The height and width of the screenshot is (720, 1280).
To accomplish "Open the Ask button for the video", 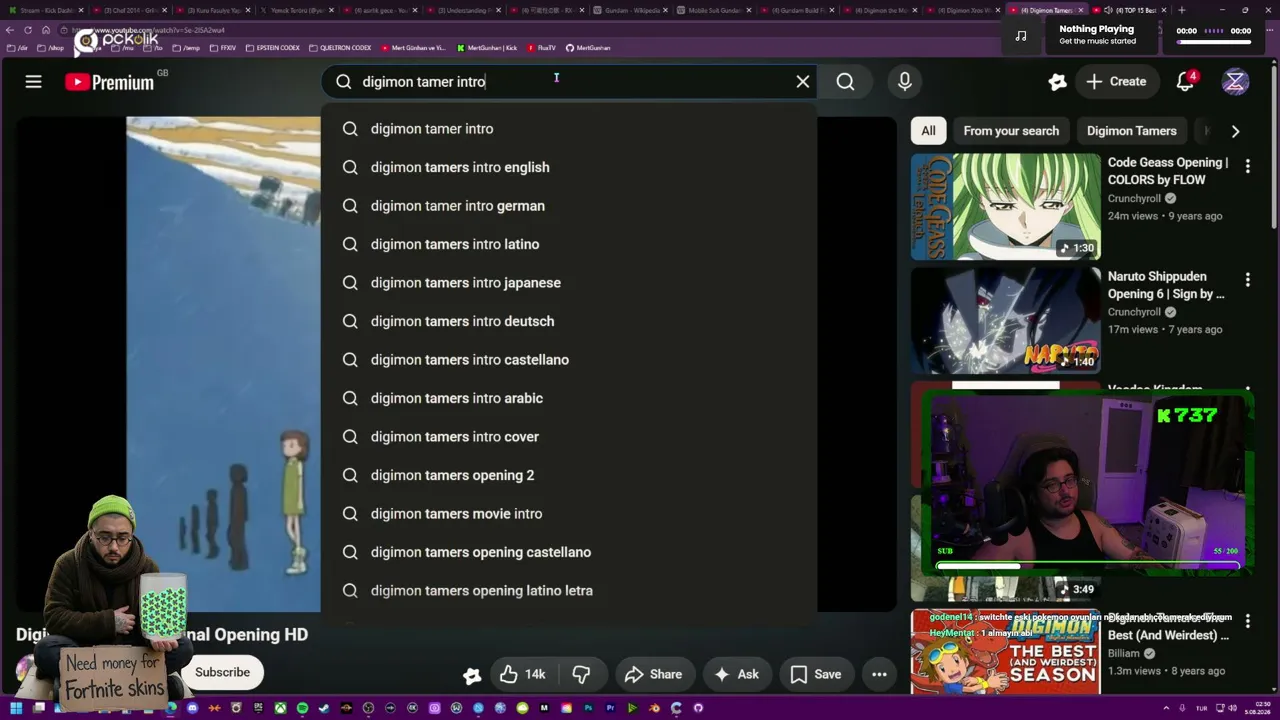I will pos(736,674).
